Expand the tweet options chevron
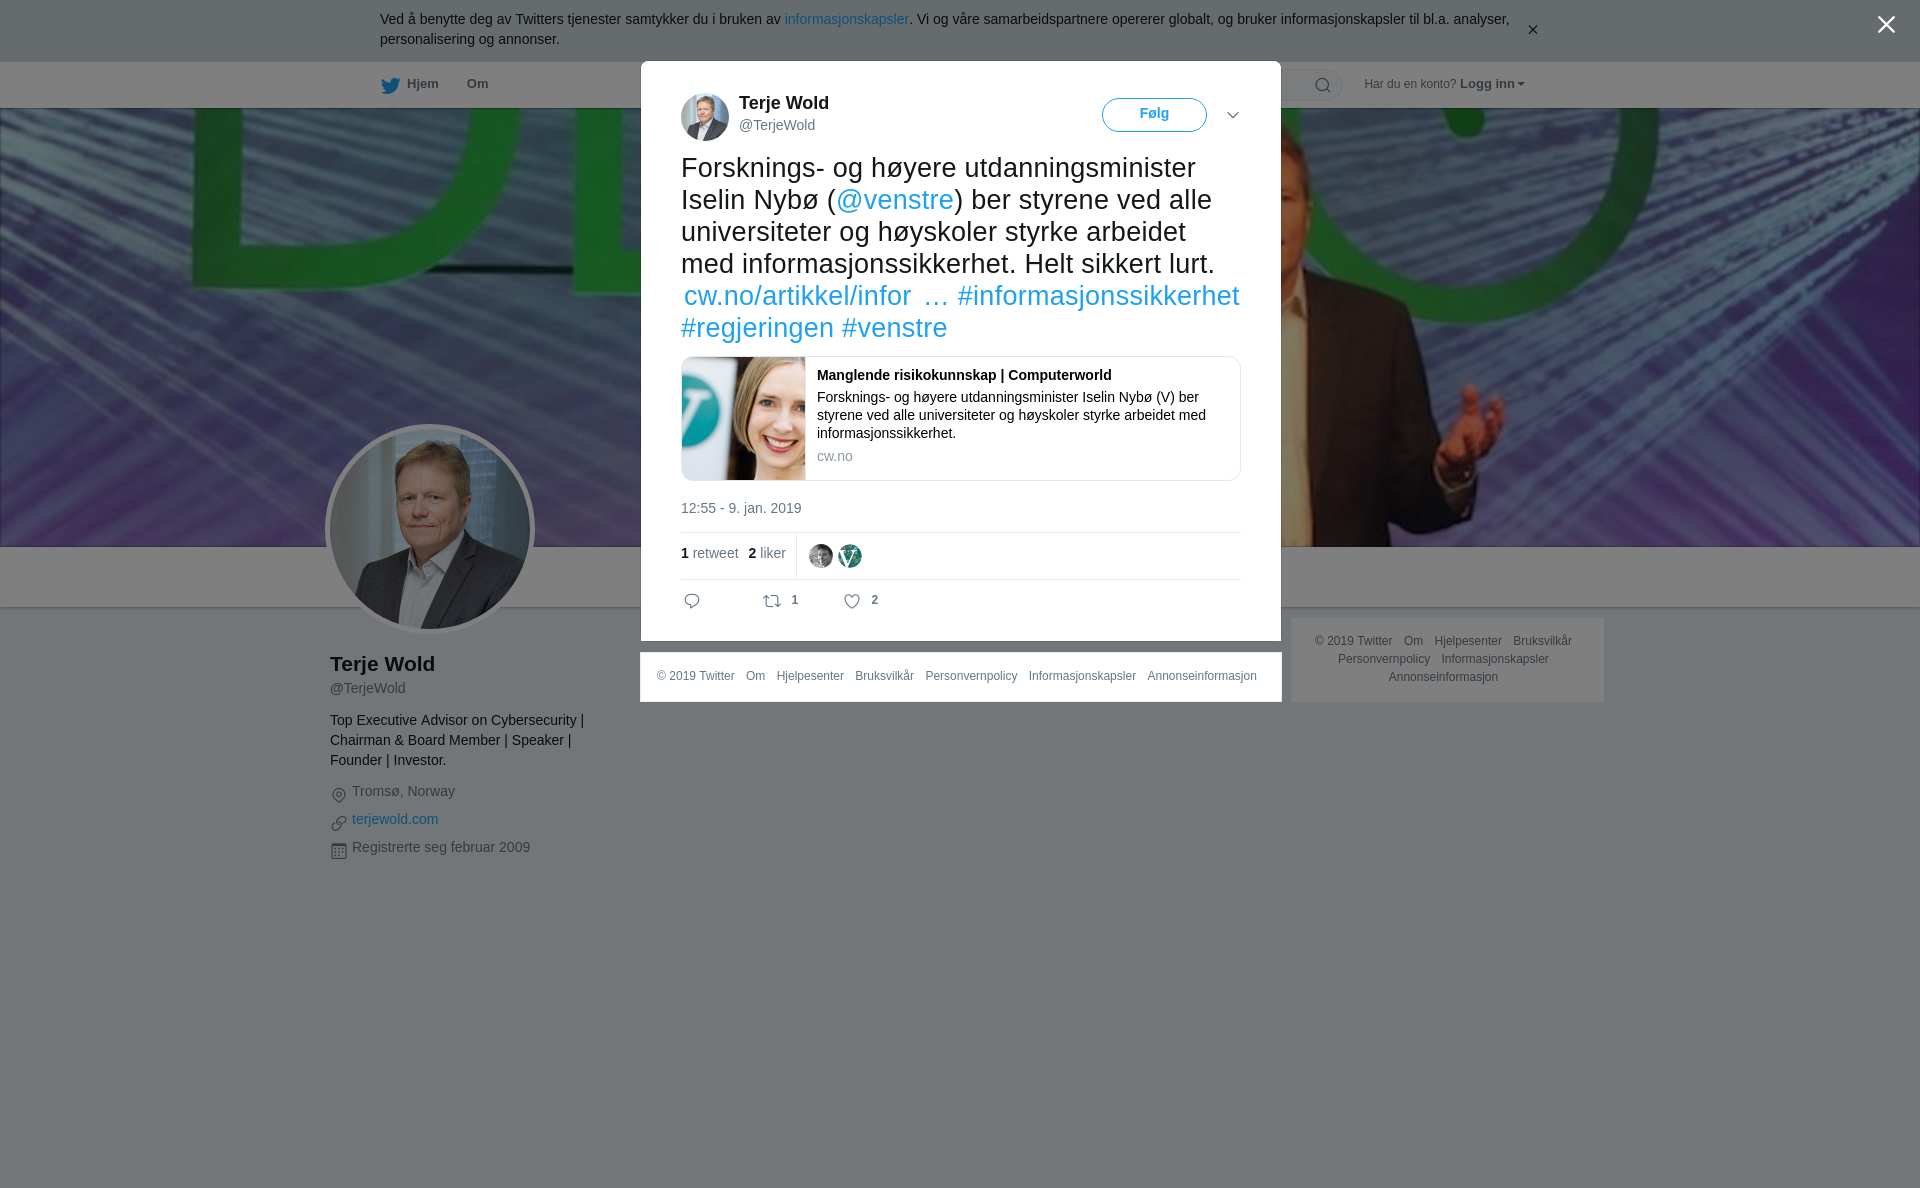The height and width of the screenshot is (1188, 1920). (x=1233, y=116)
